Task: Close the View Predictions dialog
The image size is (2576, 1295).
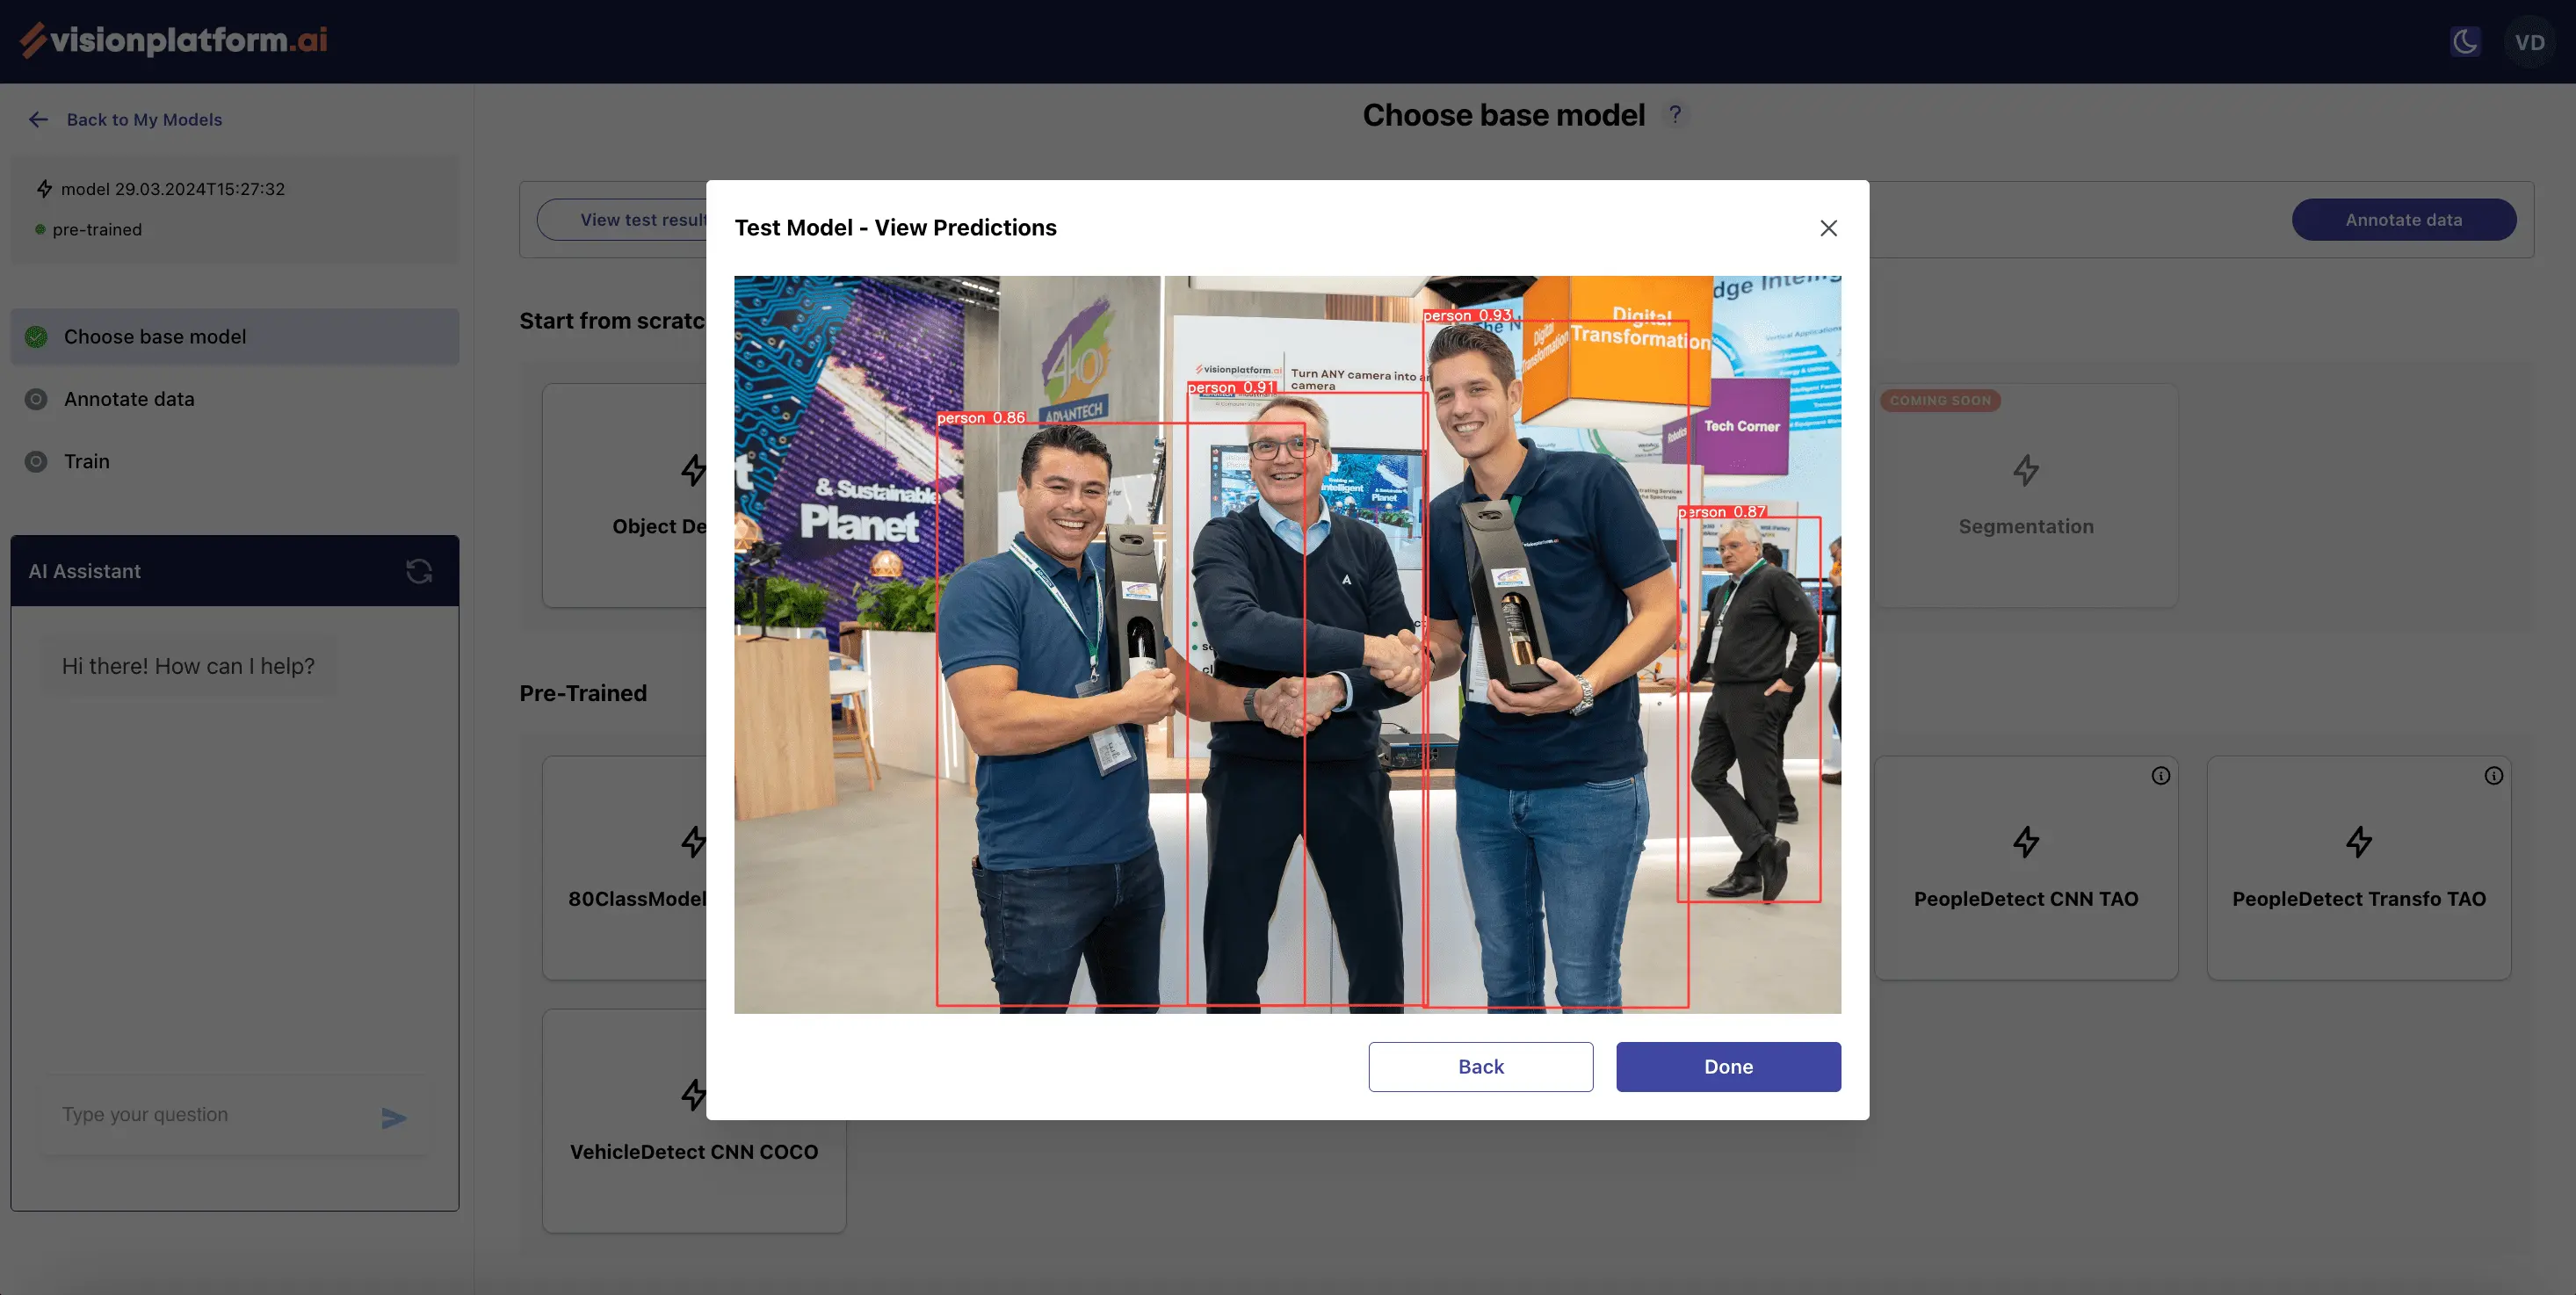Action: coord(1828,228)
